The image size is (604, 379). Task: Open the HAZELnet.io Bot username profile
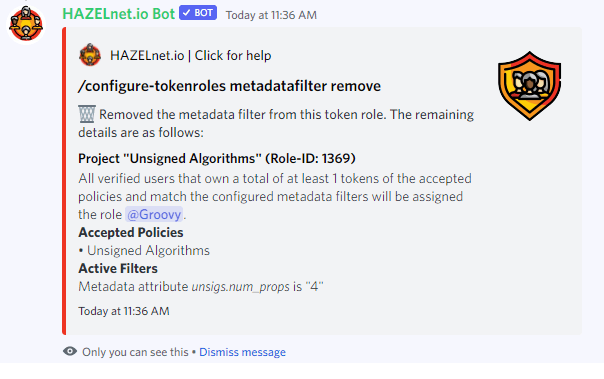[x=119, y=14]
